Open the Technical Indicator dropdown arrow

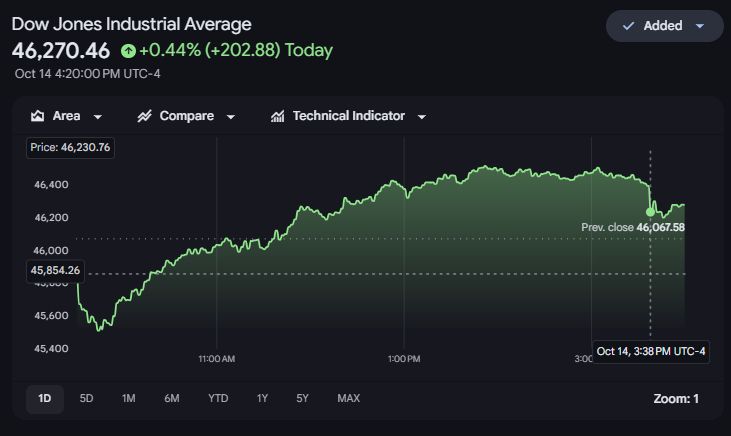pos(422,117)
